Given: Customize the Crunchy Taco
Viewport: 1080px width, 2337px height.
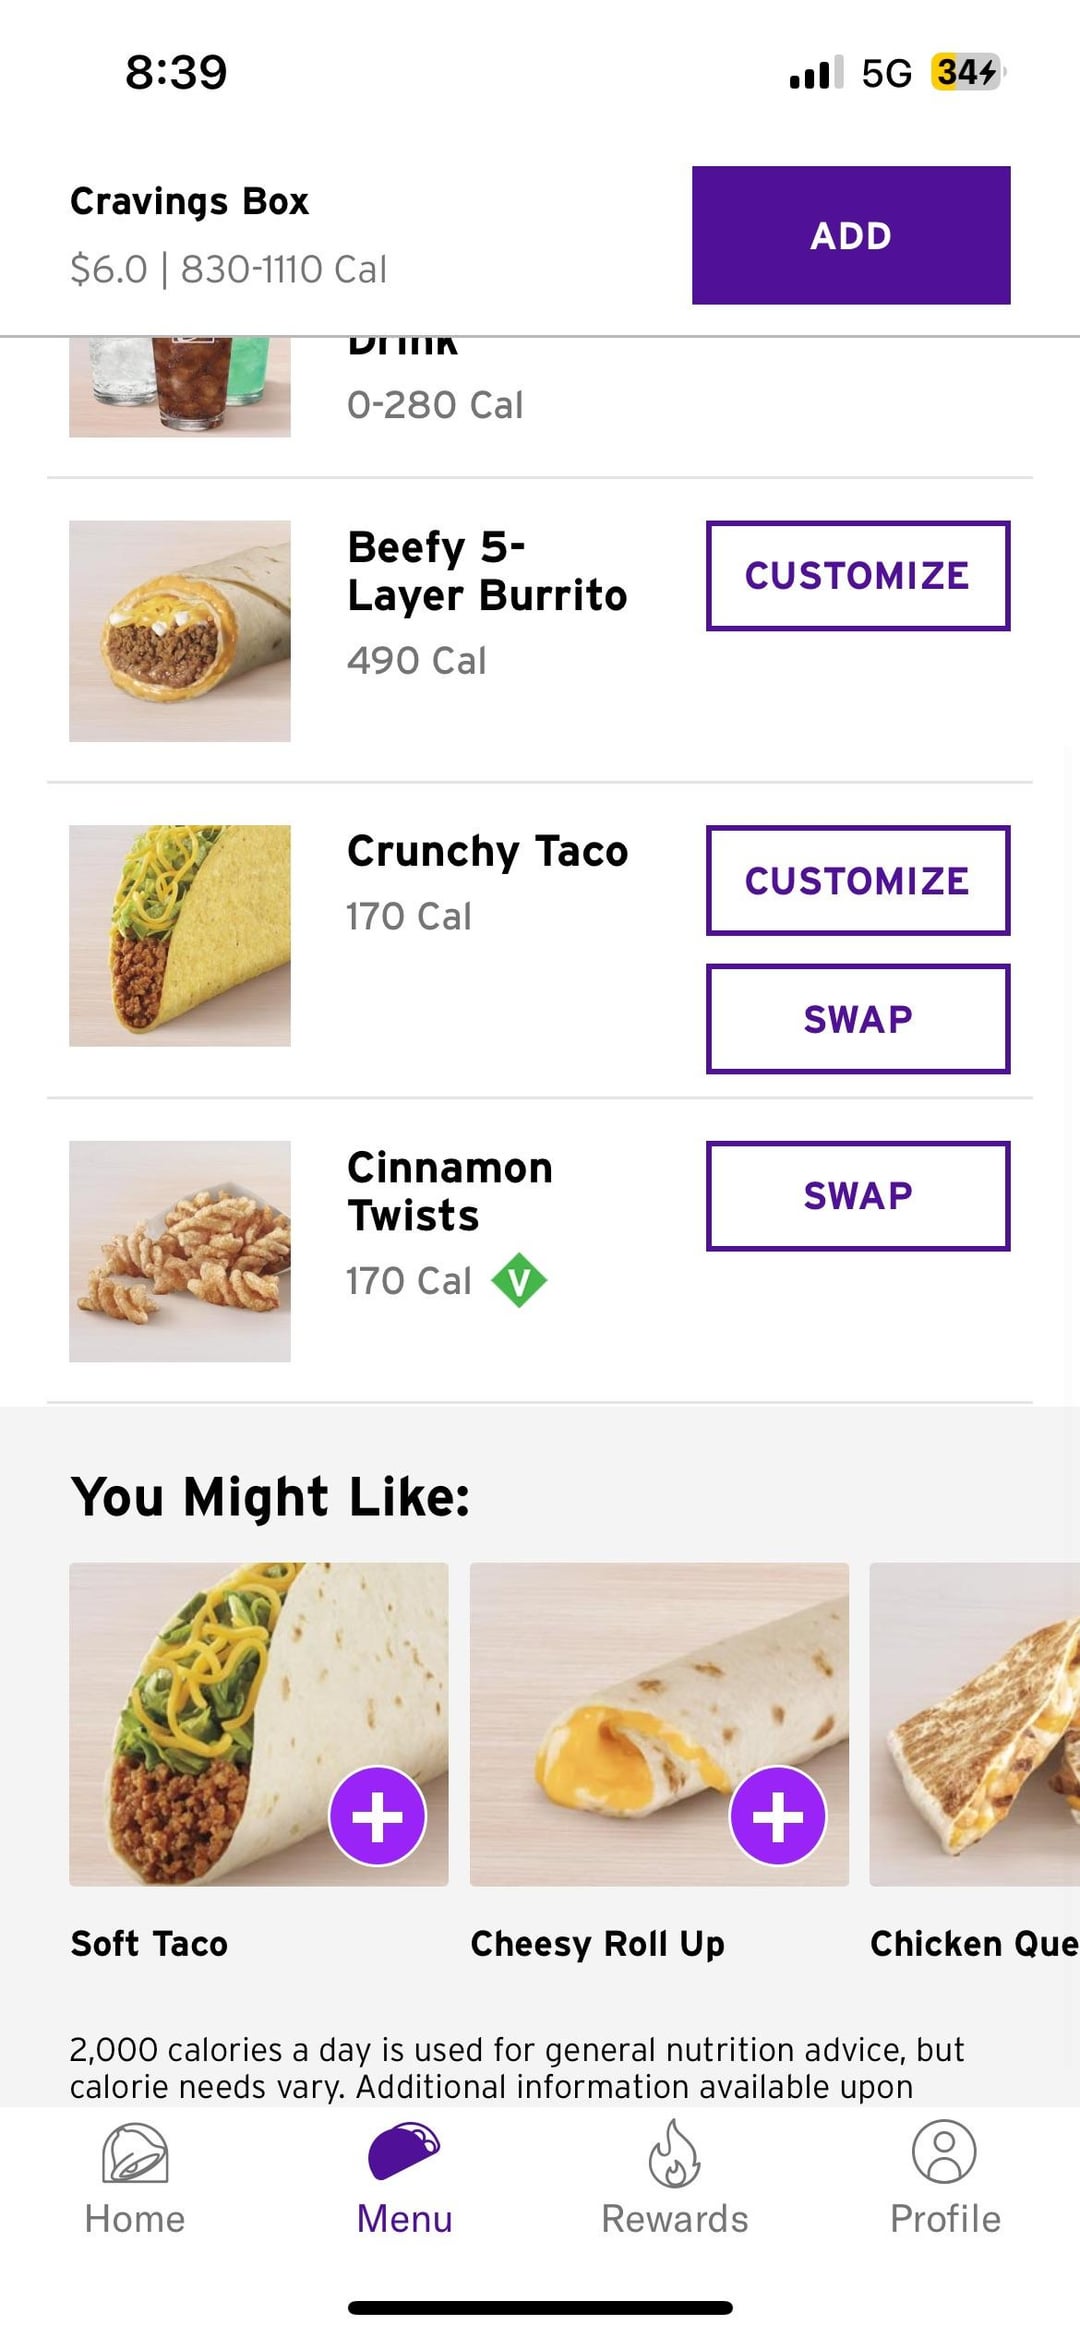Looking at the screenshot, I should pyautogui.click(x=858, y=880).
